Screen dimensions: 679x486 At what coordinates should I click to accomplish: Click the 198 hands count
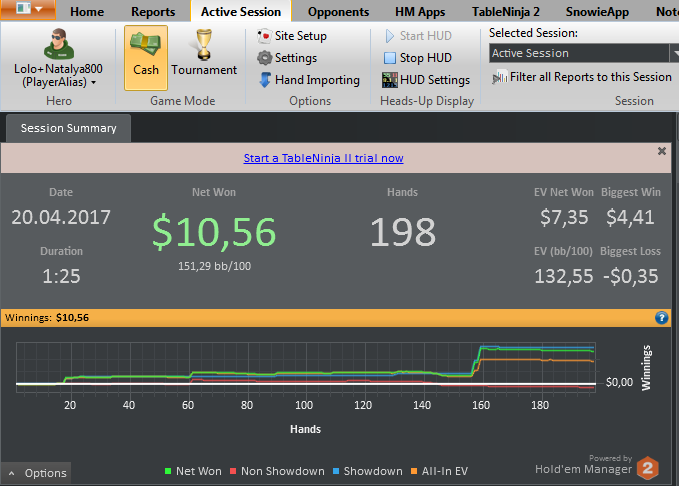point(403,232)
